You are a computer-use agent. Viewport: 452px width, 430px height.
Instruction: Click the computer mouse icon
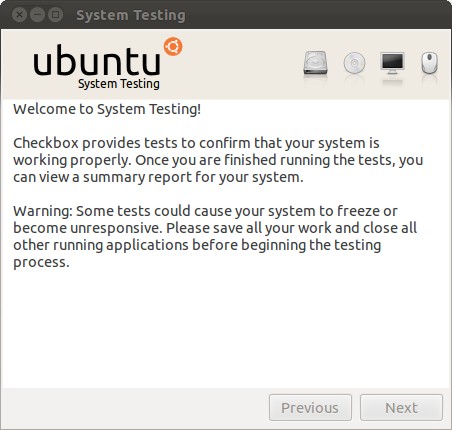point(429,63)
